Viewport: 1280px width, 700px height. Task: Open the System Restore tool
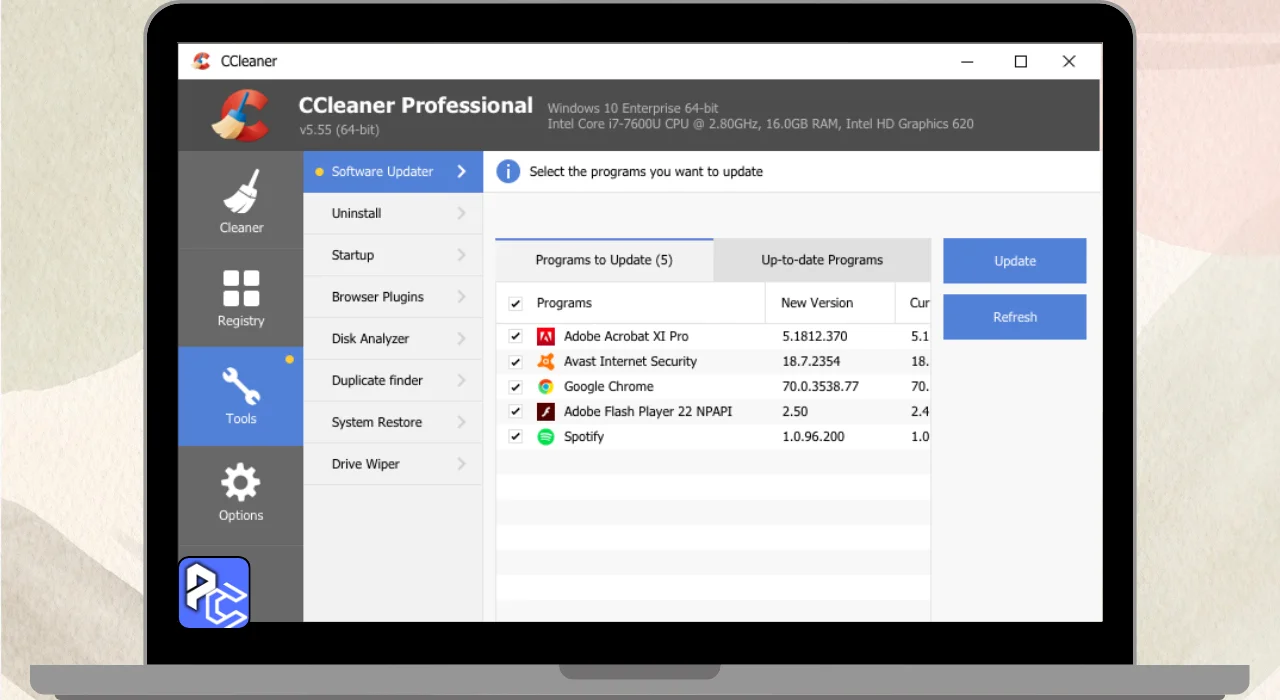tap(393, 422)
